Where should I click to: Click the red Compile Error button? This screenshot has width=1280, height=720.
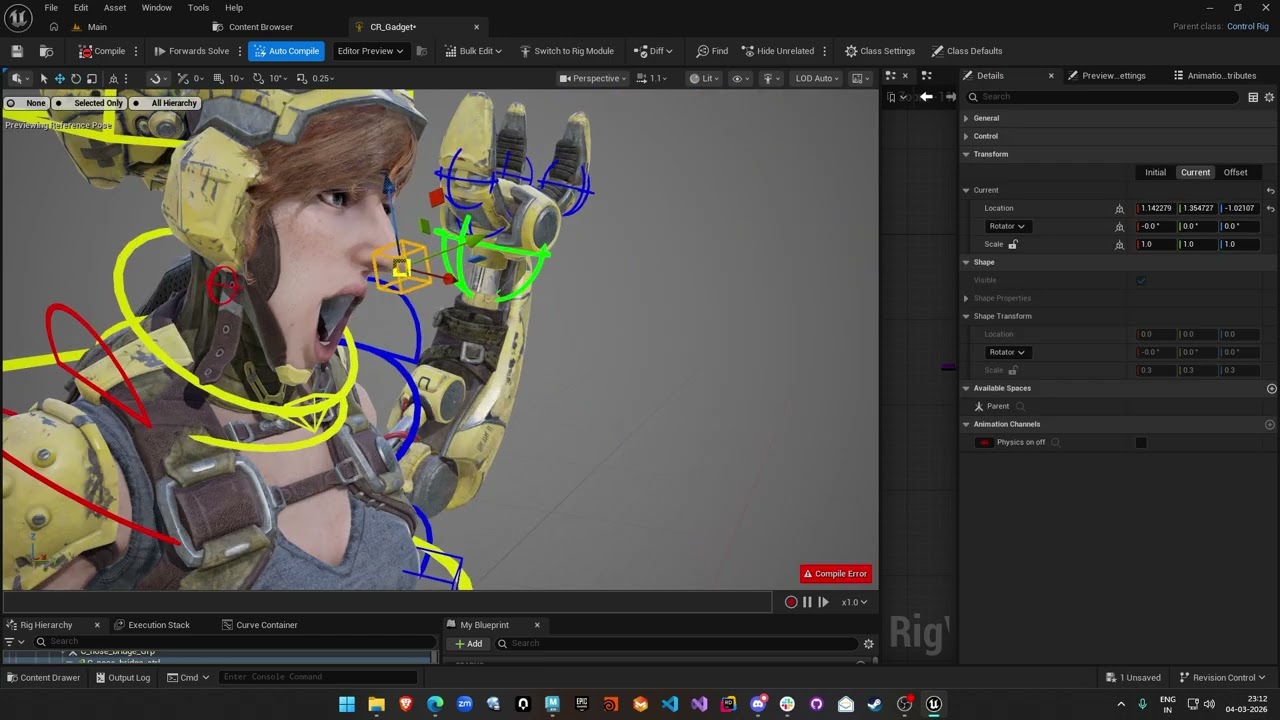(x=836, y=574)
